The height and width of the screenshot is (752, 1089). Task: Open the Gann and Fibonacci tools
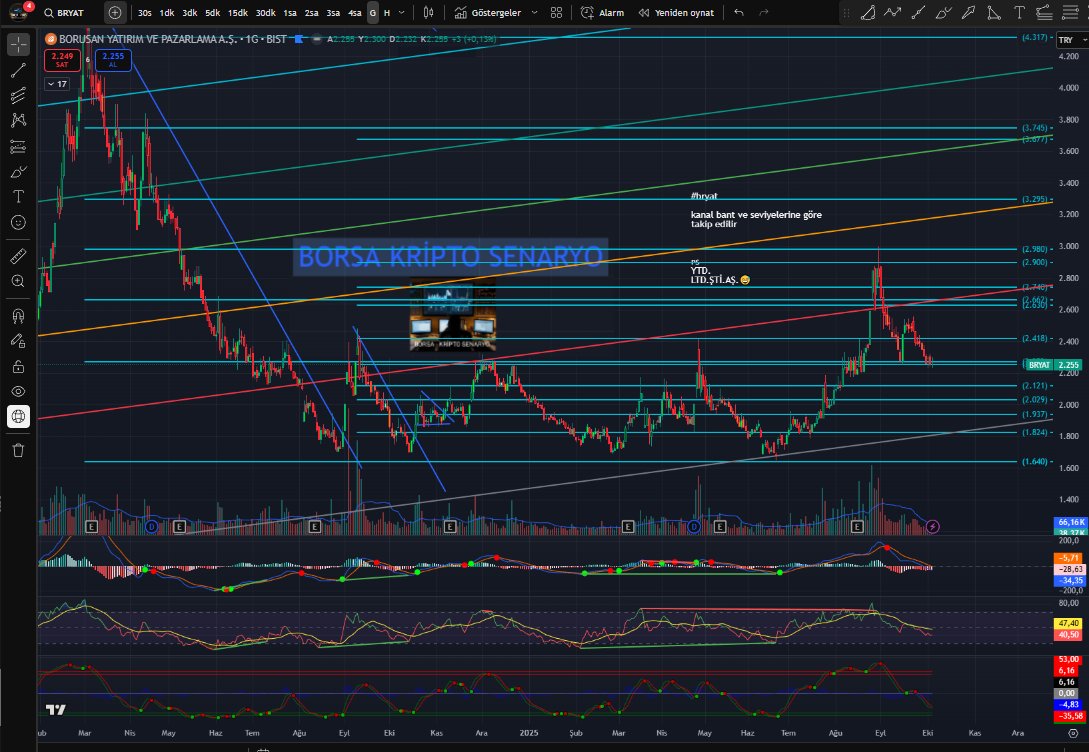tap(18, 95)
